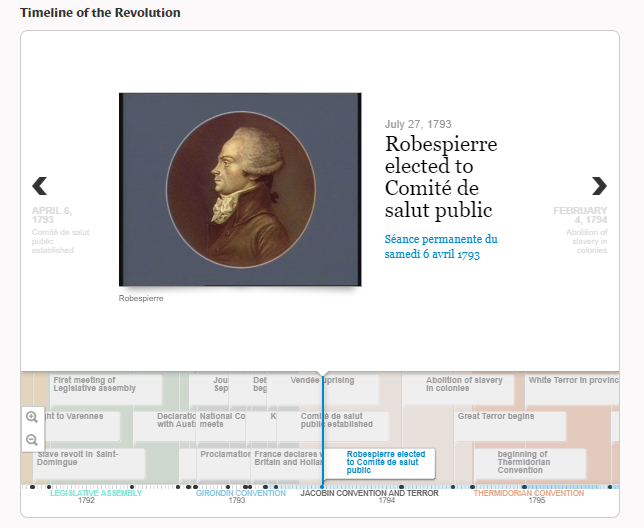
Task: Open Séance permanente du samedi 6 avril 1793 link
Action: pos(441,246)
